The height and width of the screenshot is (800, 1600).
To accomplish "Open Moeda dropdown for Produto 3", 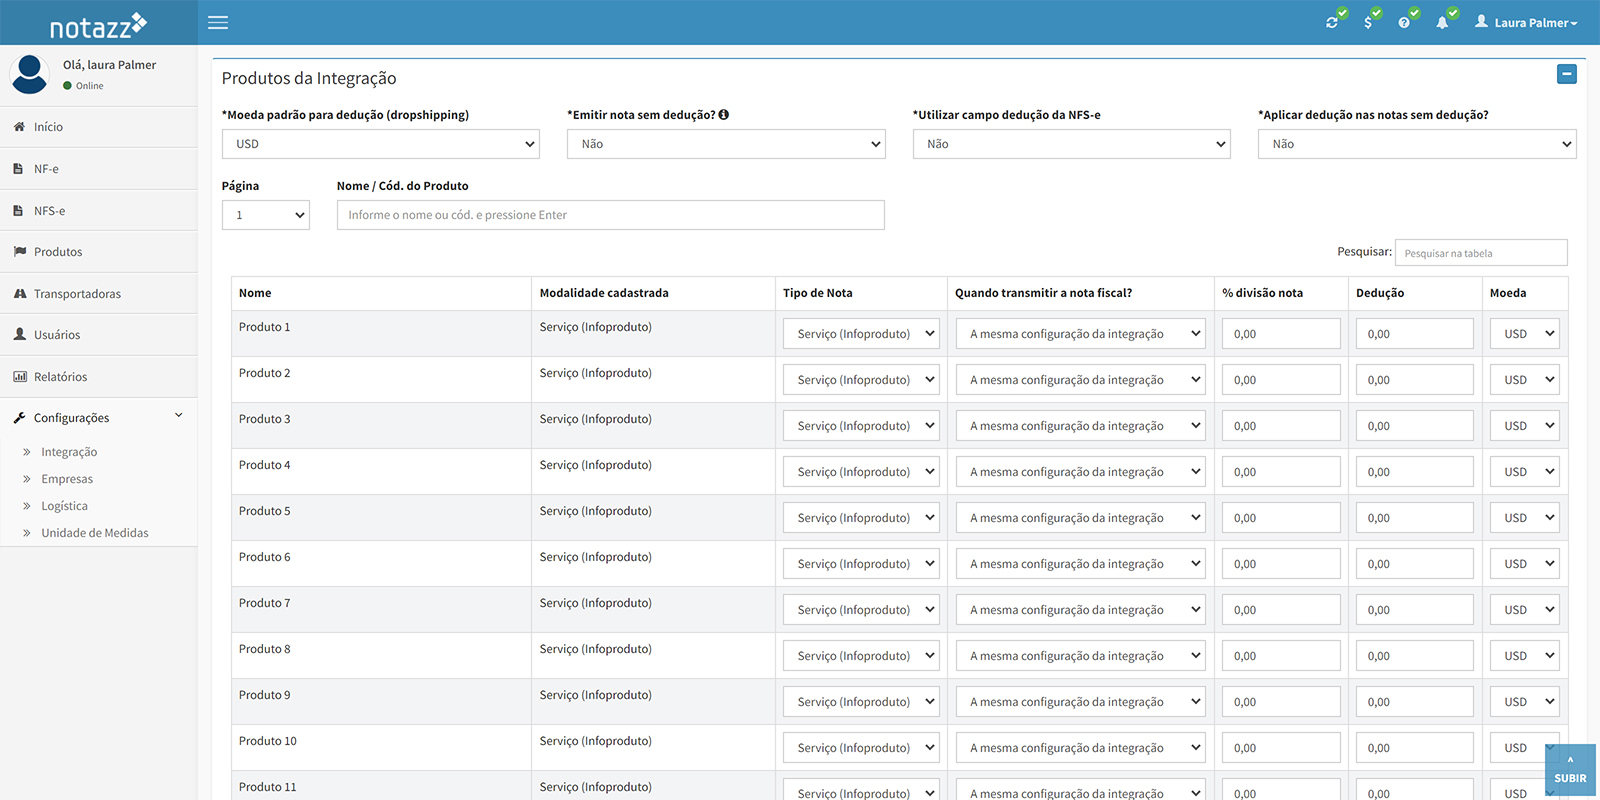I will coord(1525,426).
